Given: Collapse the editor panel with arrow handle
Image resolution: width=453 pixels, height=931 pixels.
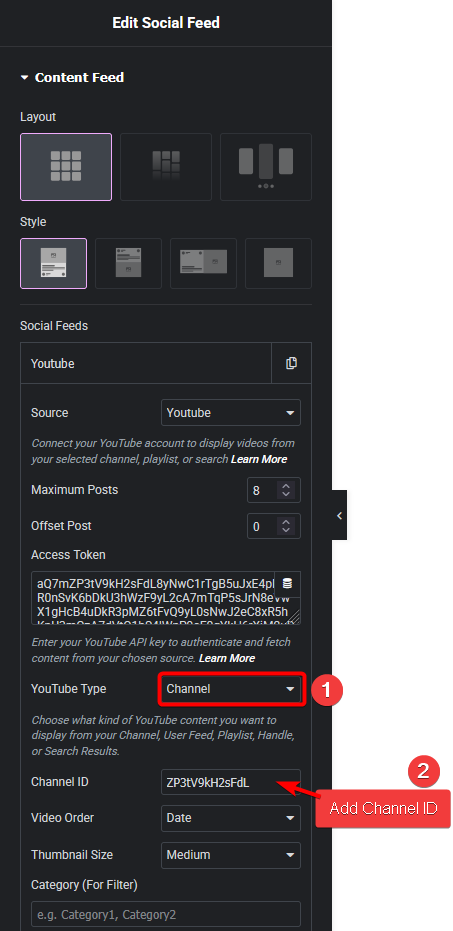Looking at the screenshot, I should coord(340,515).
